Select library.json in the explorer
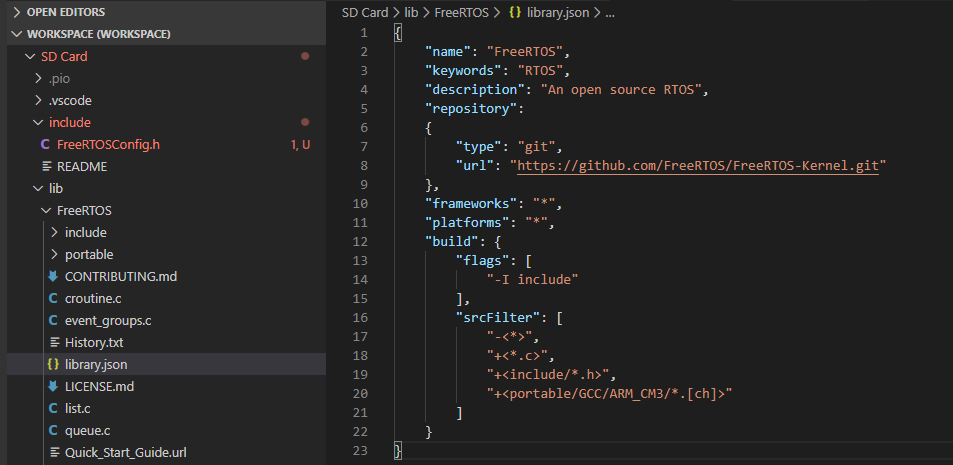 (96, 365)
